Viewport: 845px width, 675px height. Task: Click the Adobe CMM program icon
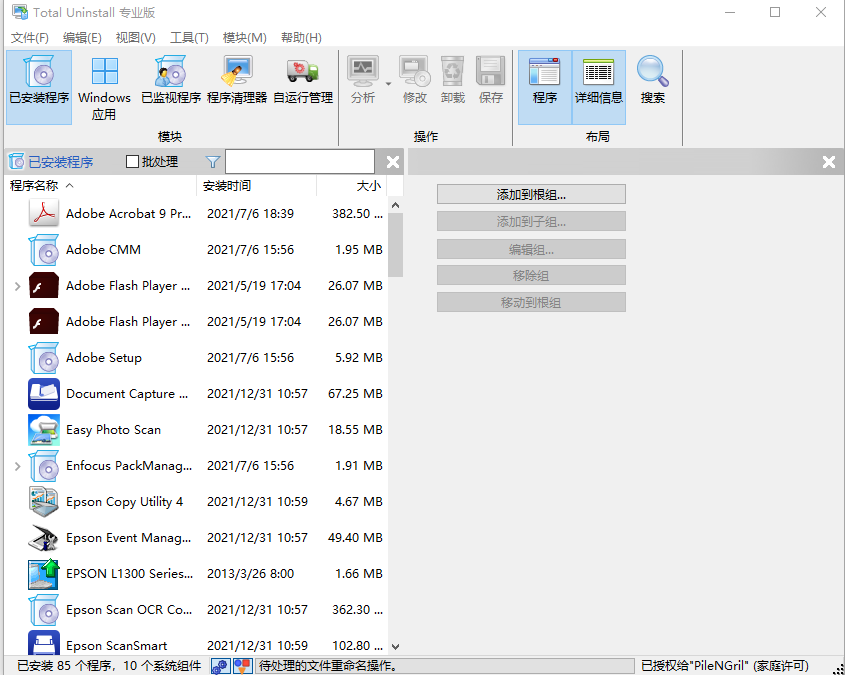tap(44, 250)
